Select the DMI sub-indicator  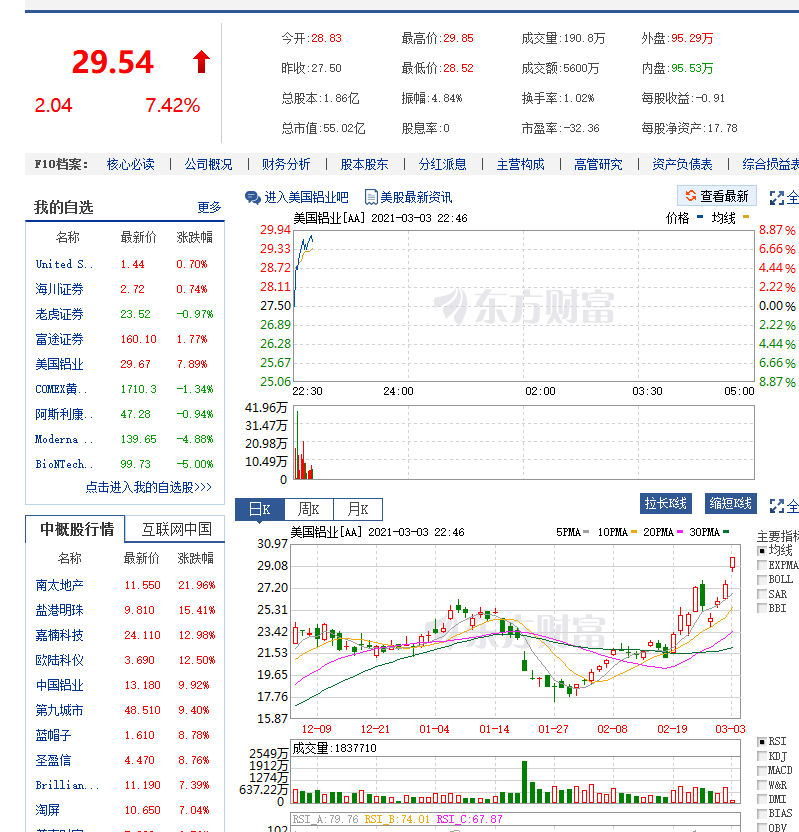pos(762,799)
